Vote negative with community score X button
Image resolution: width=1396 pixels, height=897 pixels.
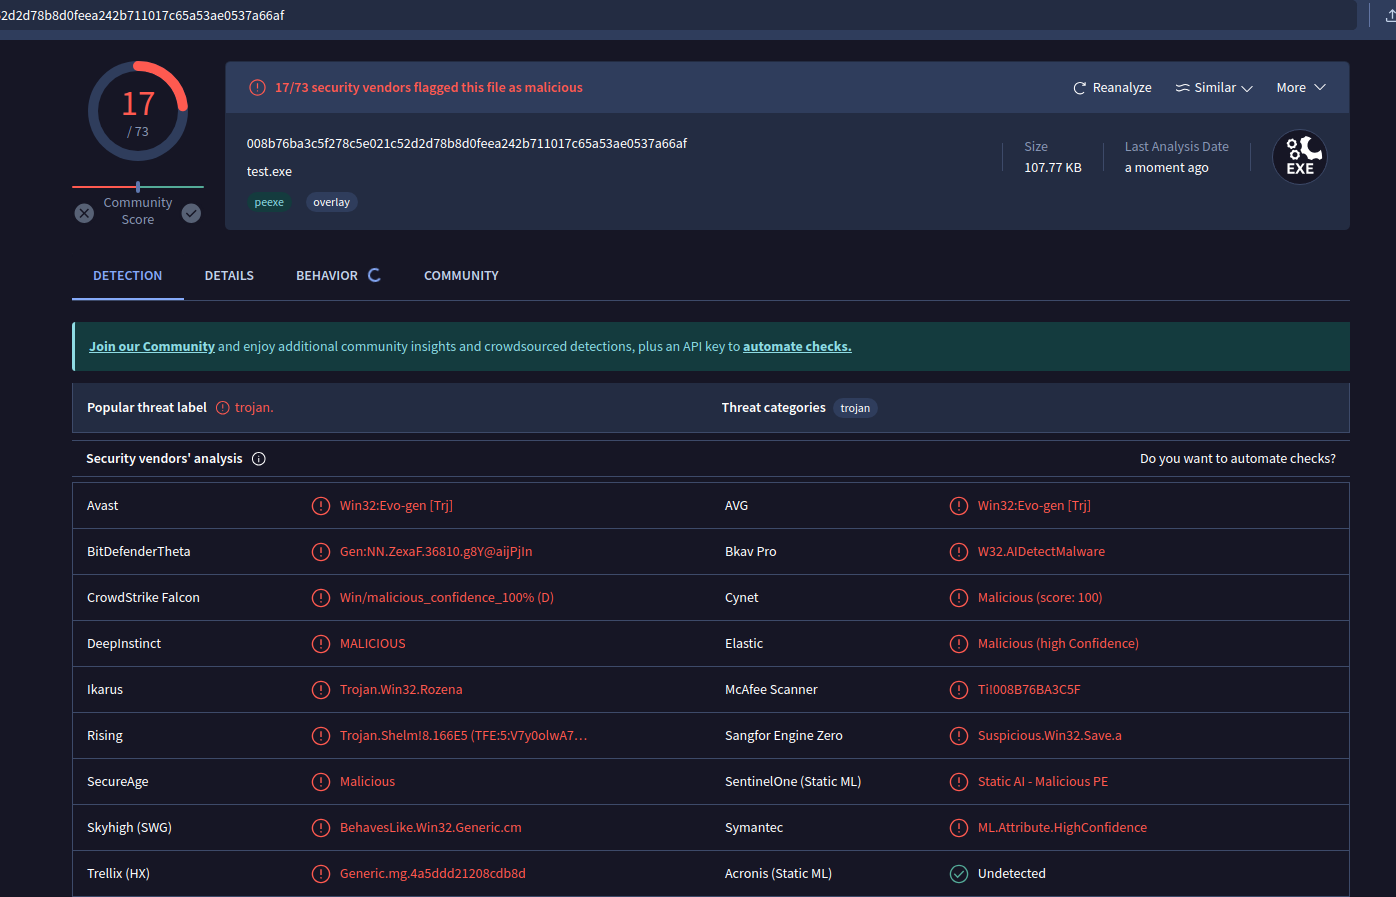click(x=84, y=213)
